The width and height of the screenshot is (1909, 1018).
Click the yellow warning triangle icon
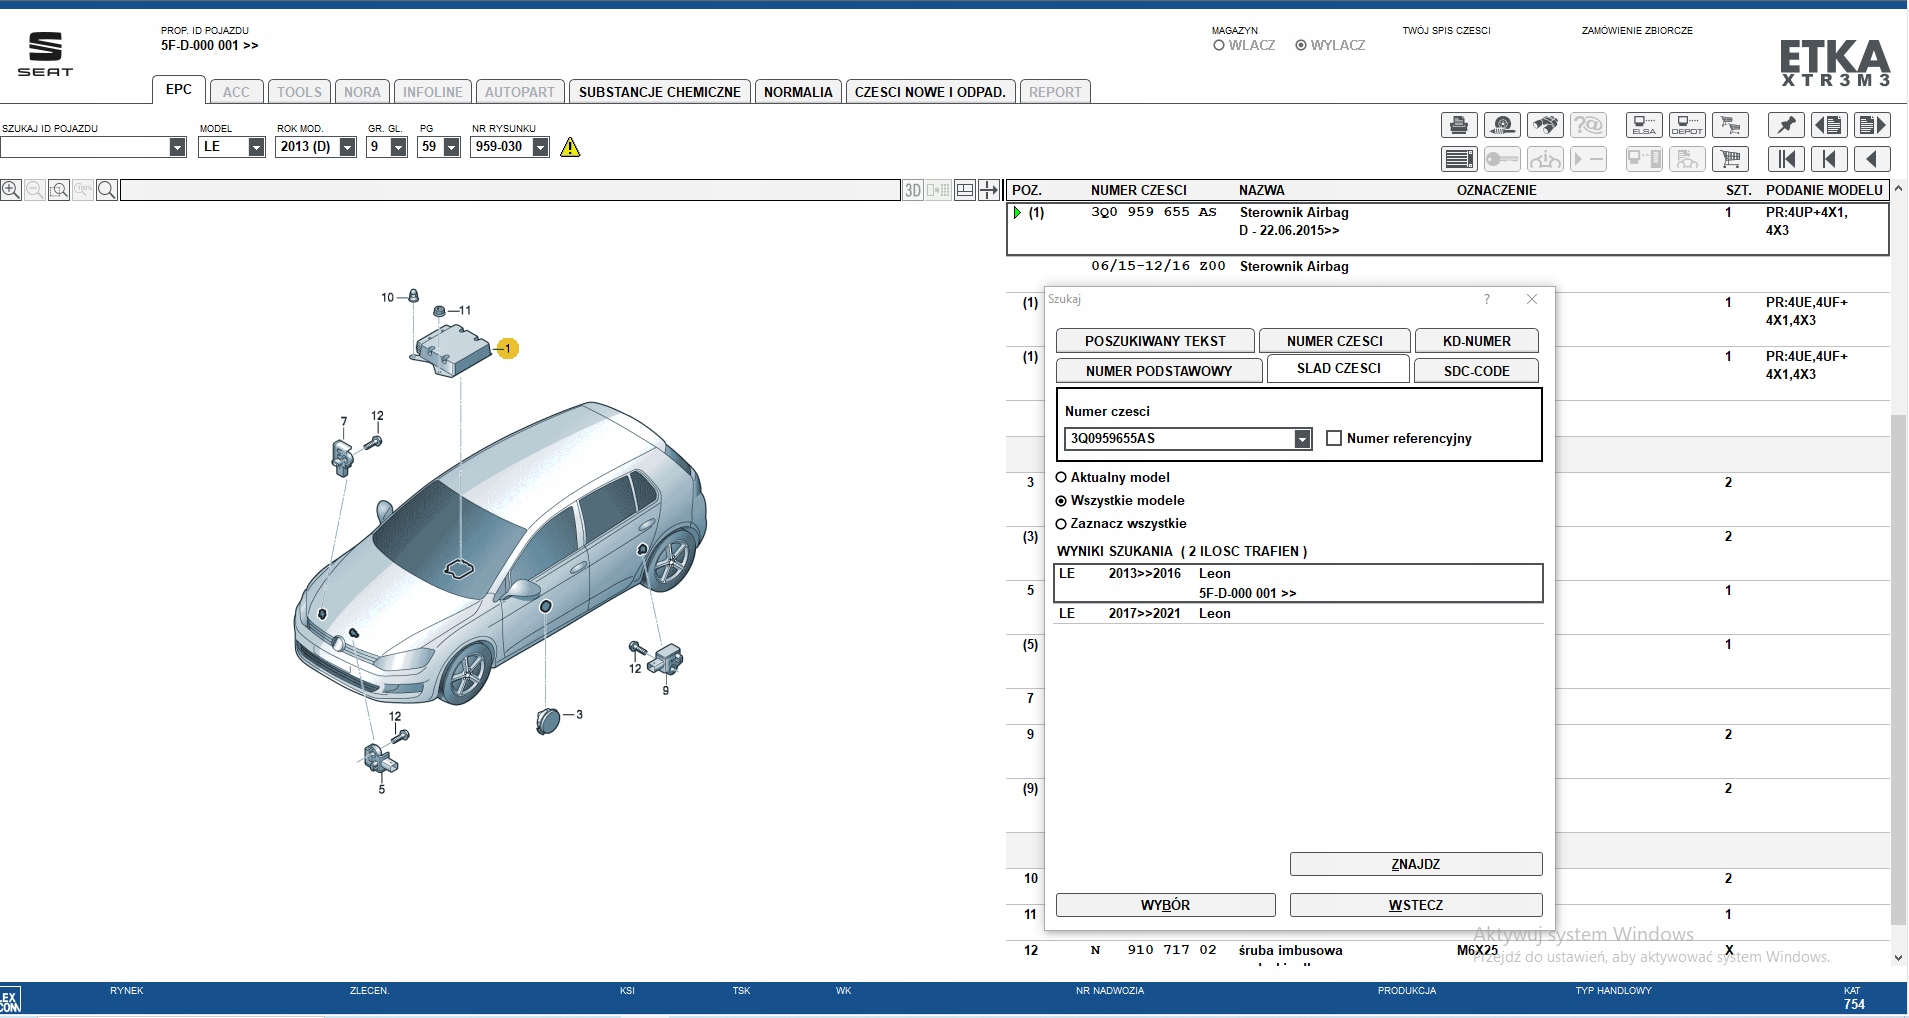point(570,148)
